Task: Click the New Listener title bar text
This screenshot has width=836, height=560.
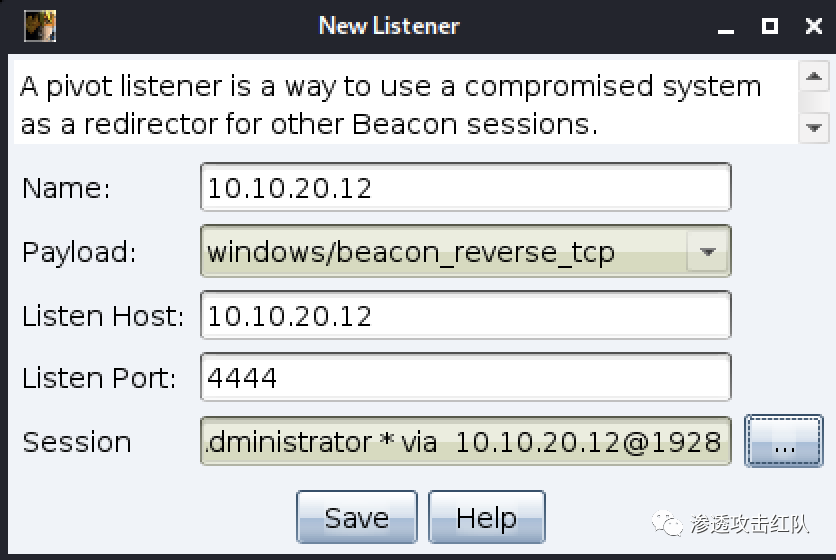Action: click(388, 25)
